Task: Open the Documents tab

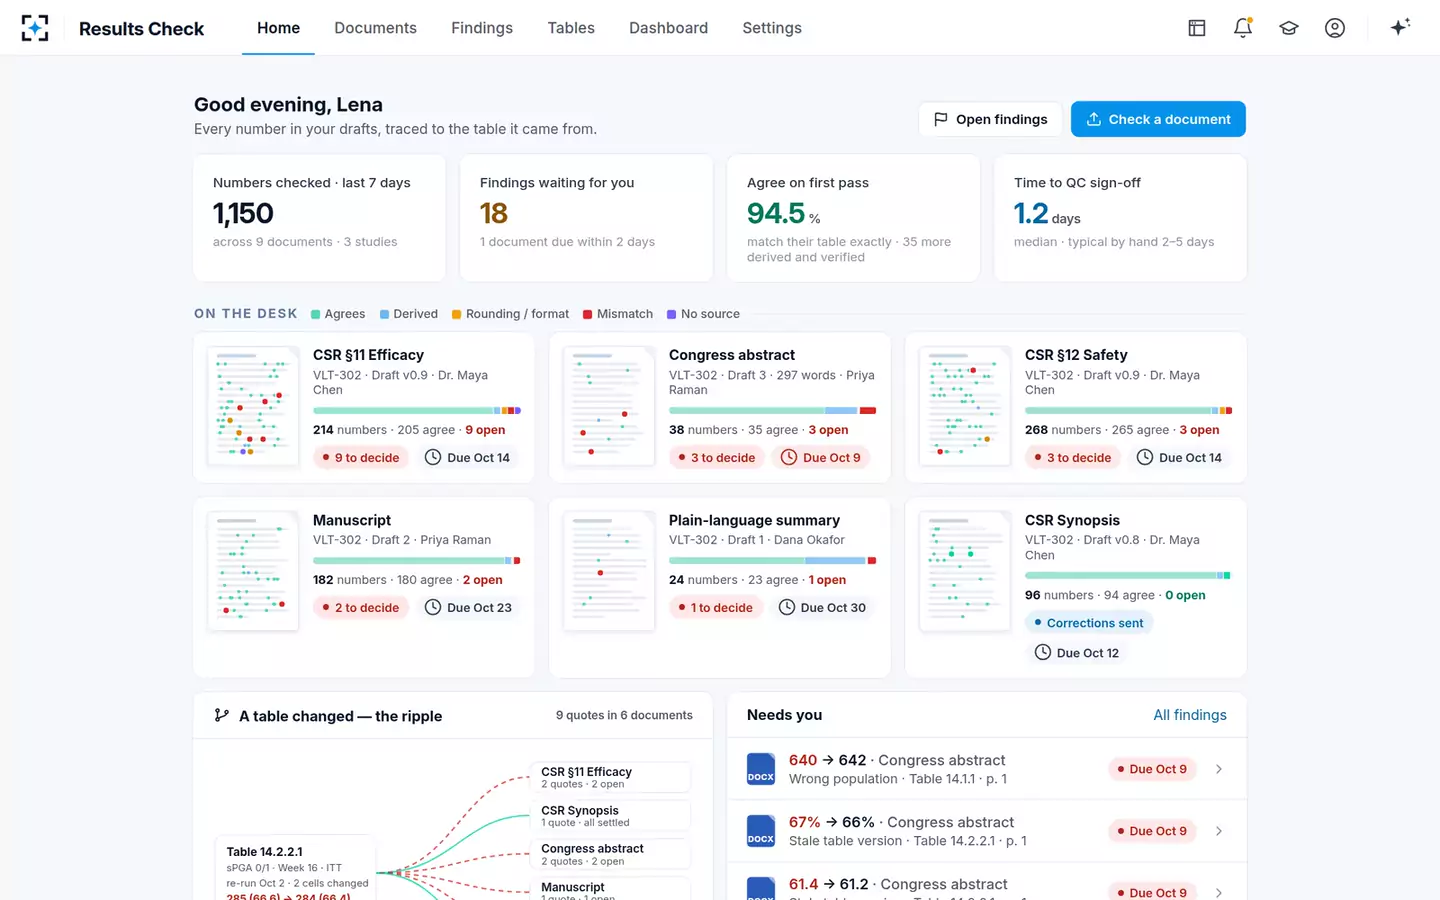Action: (375, 28)
